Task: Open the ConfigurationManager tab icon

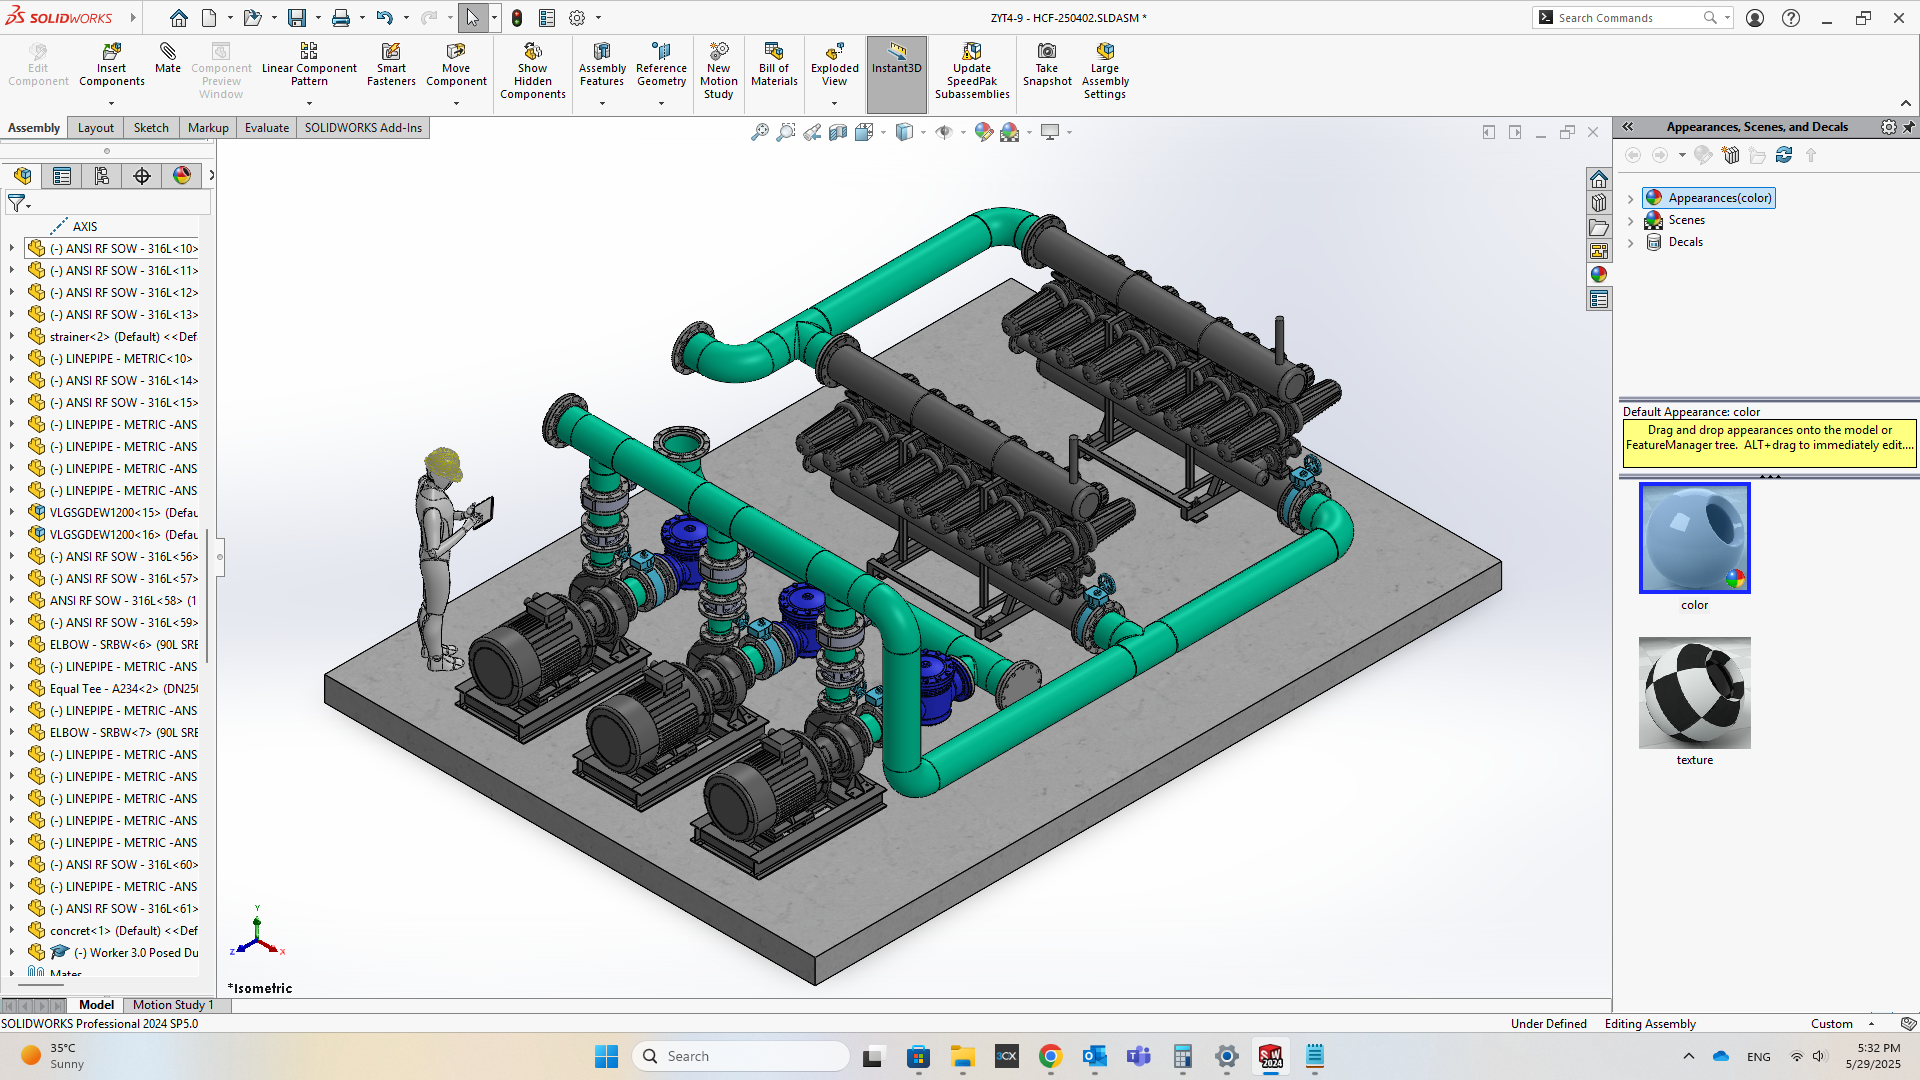Action: (102, 176)
